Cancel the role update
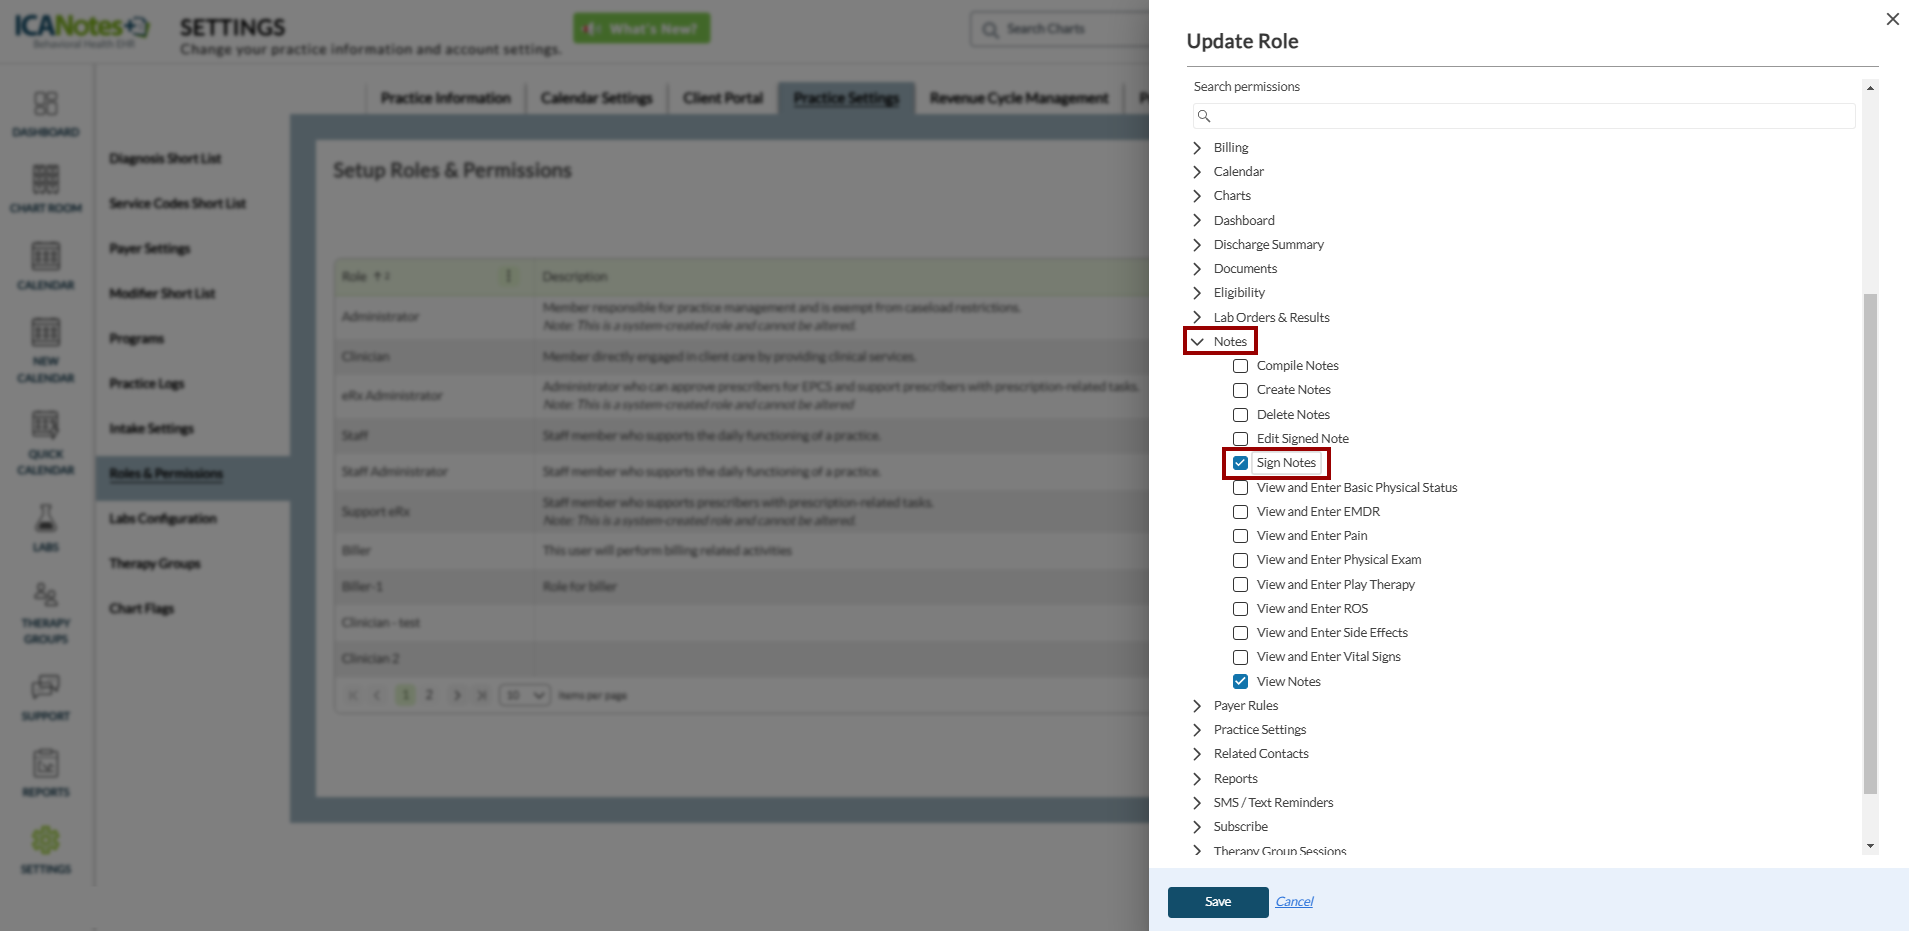 (1294, 902)
